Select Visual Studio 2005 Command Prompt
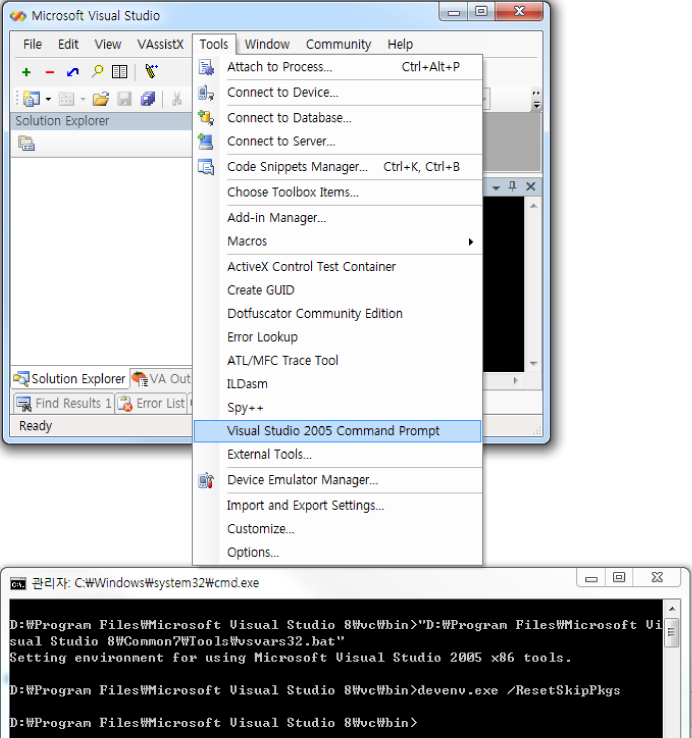The width and height of the screenshot is (692, 738). coord(338,431)
